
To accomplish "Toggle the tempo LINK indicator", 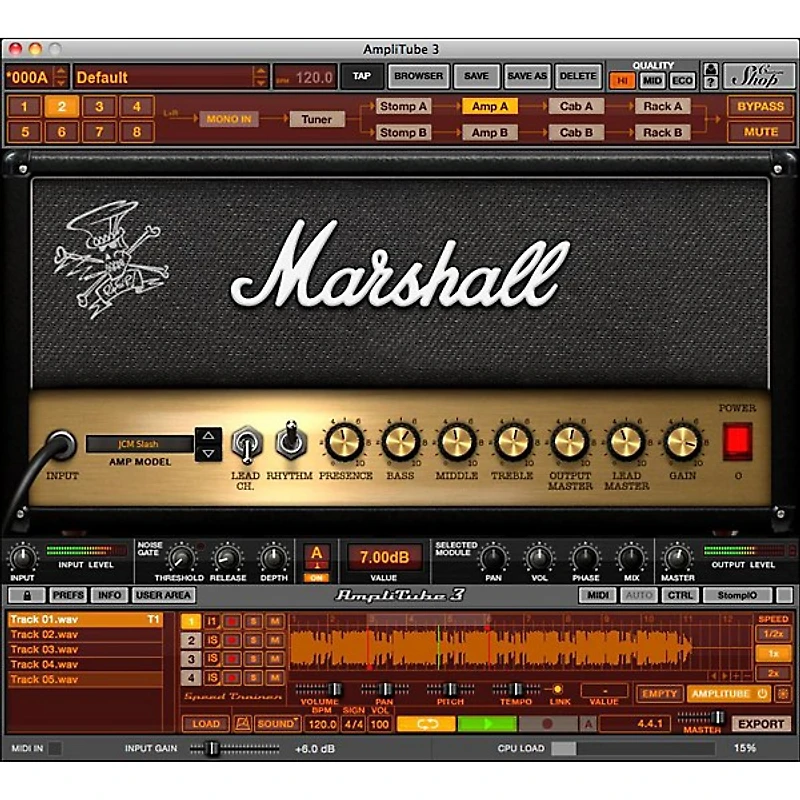I will click(558, 689).
